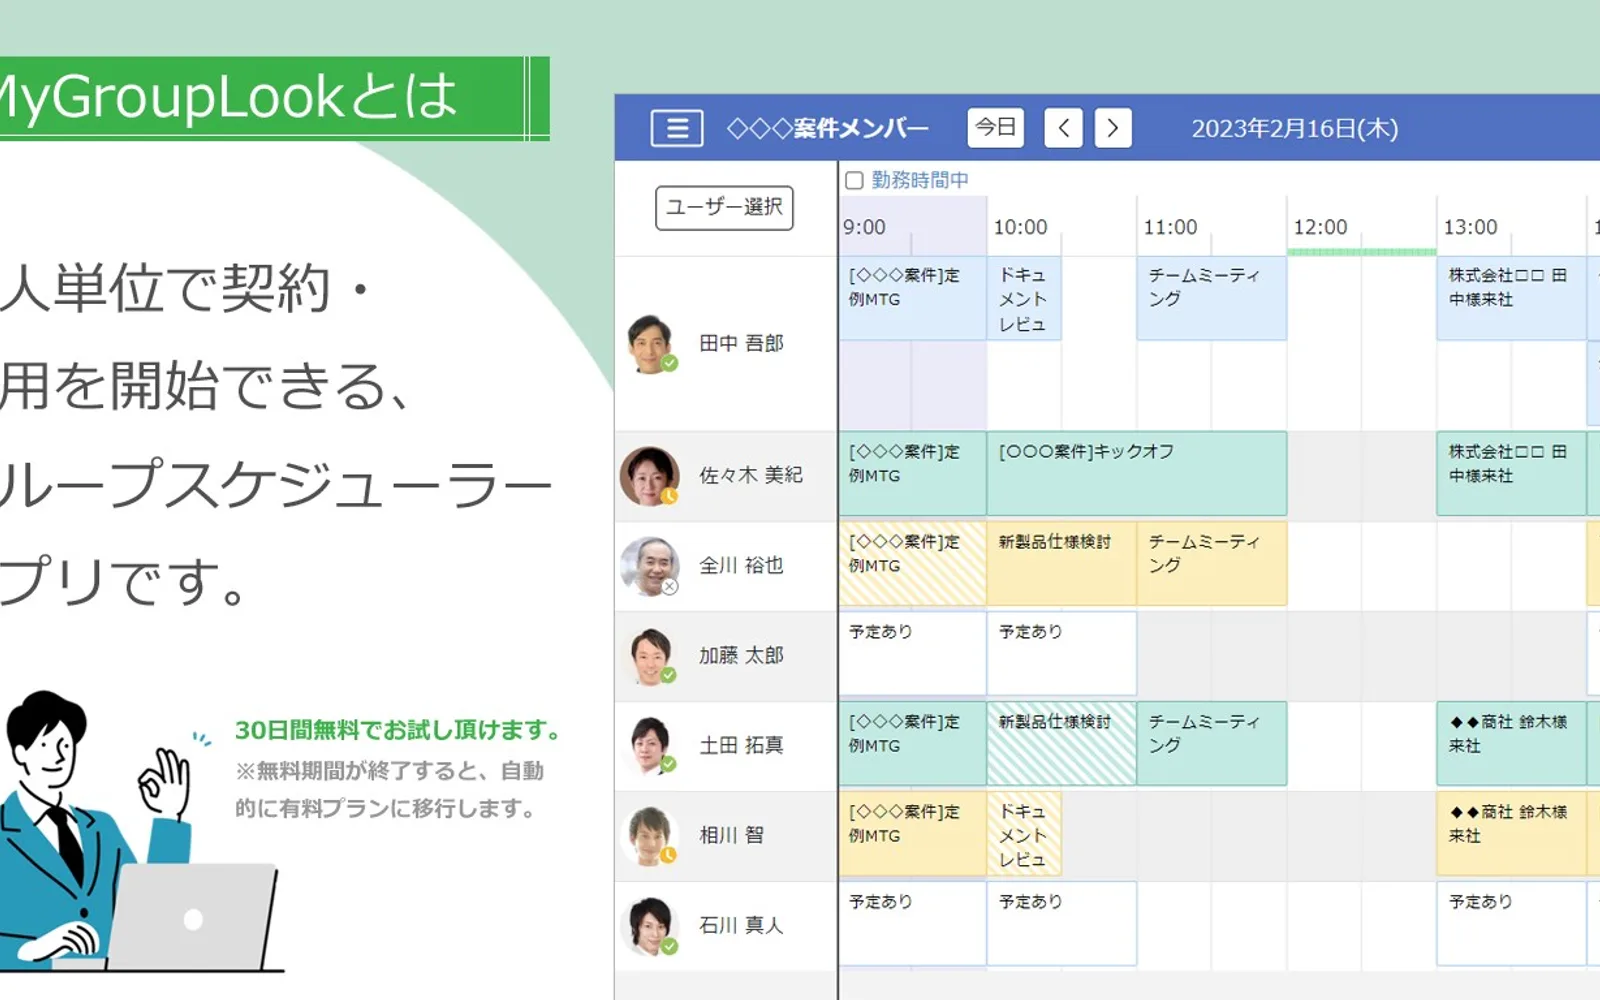Click 田中 吾郎's avatar photo
This screenshot has width=1600, height=1000.
click(652, 343)
